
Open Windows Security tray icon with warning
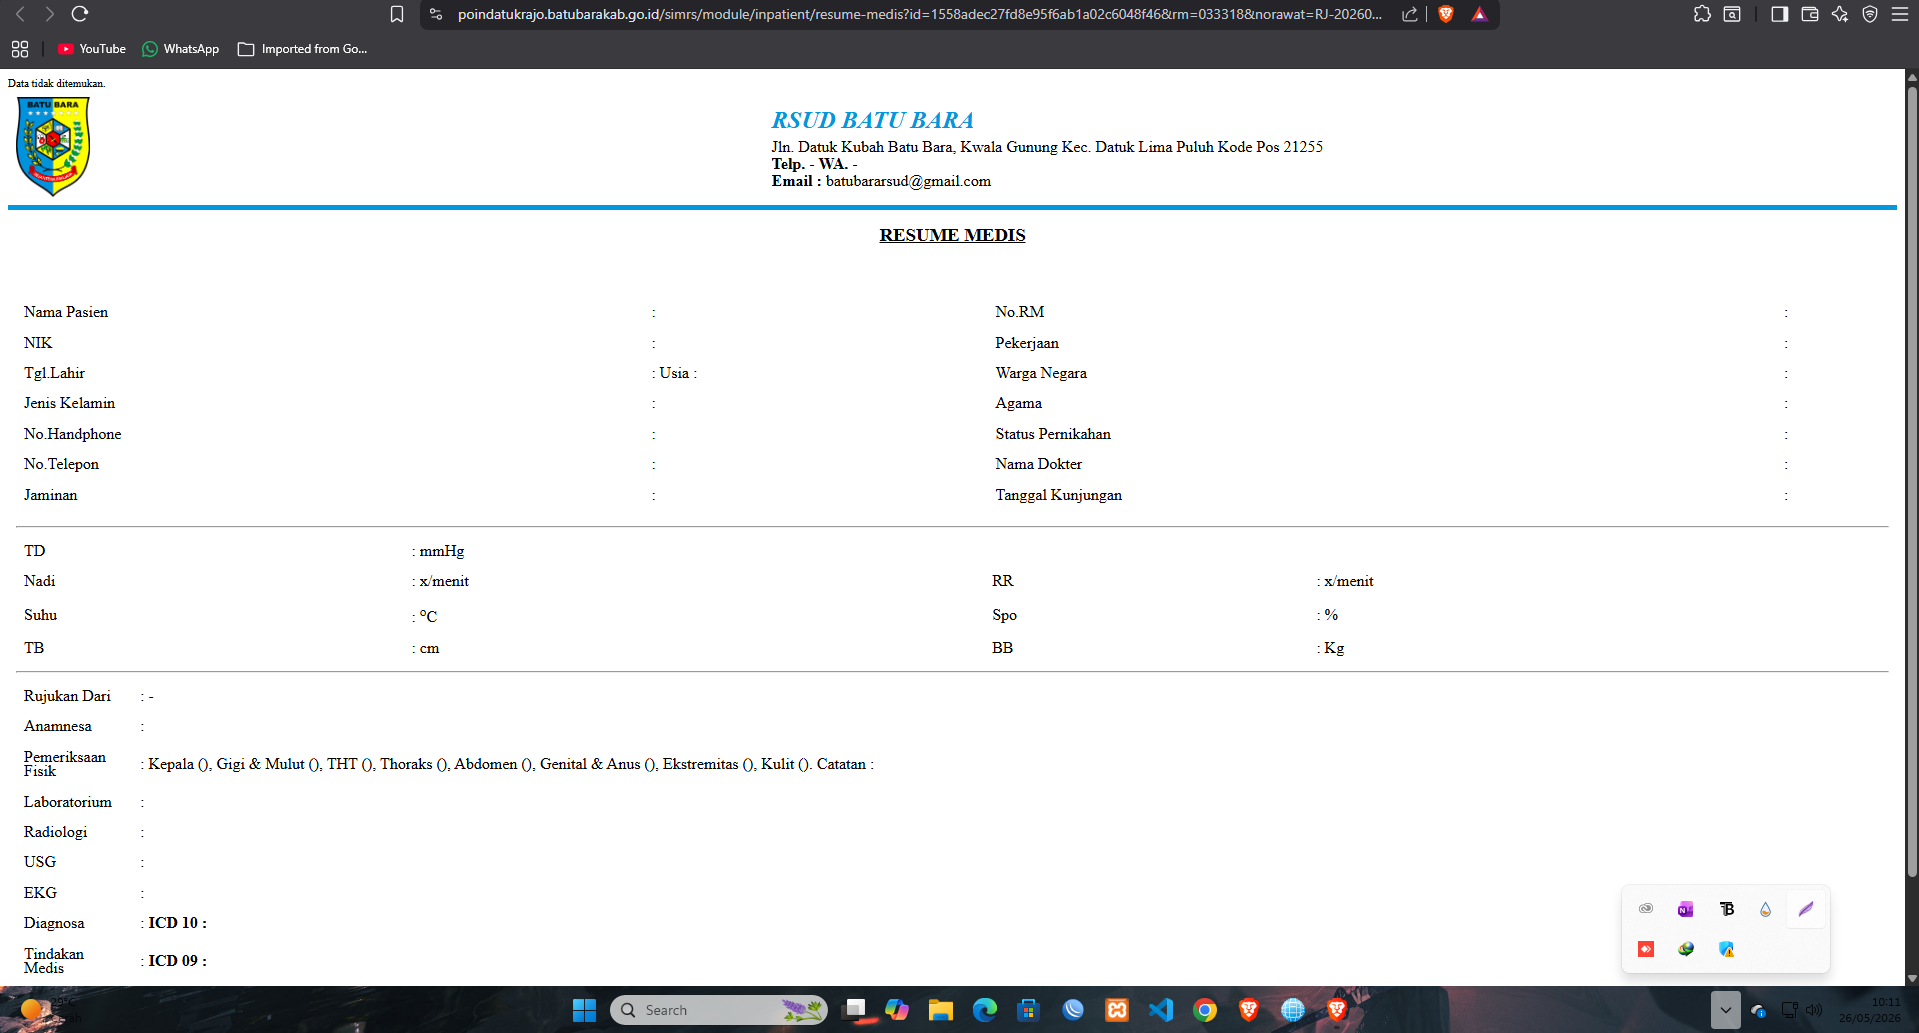point(1726,949)
